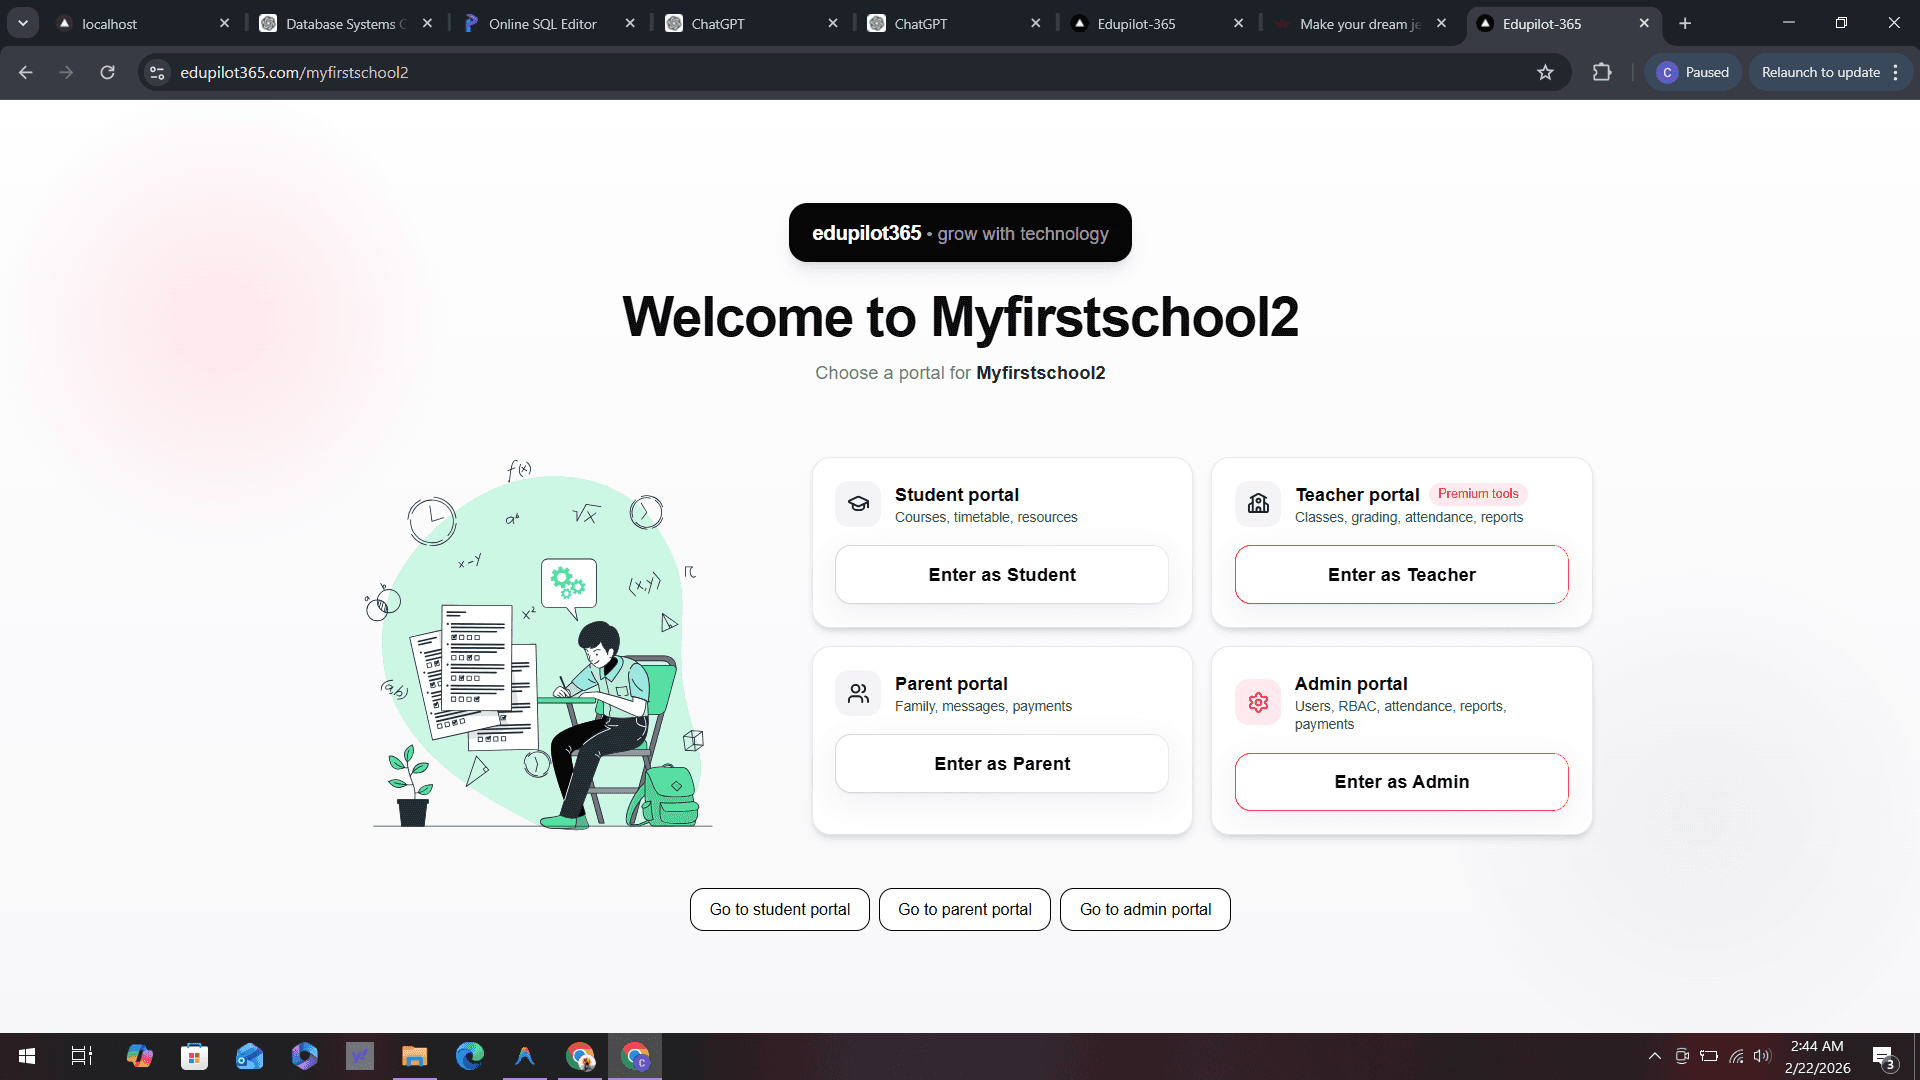Click Enter as Student
The width and height of the screenshot is (1920, 1080).
1001,574
